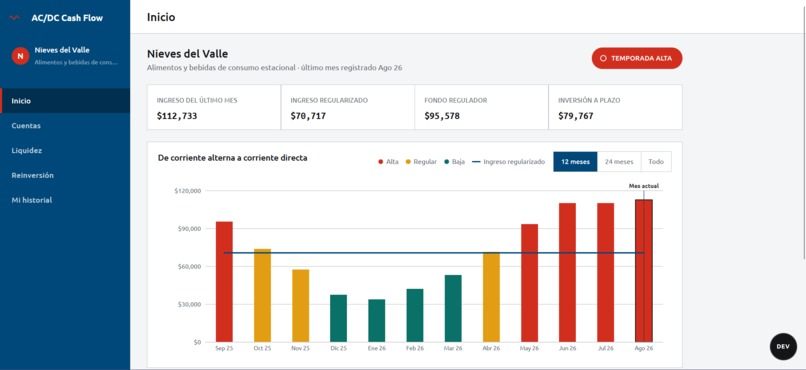Viewport: 806px width, 370px height.
Task: Click the Mar 26 green bar
Action: pyautogui.click(x=453, y=308)
